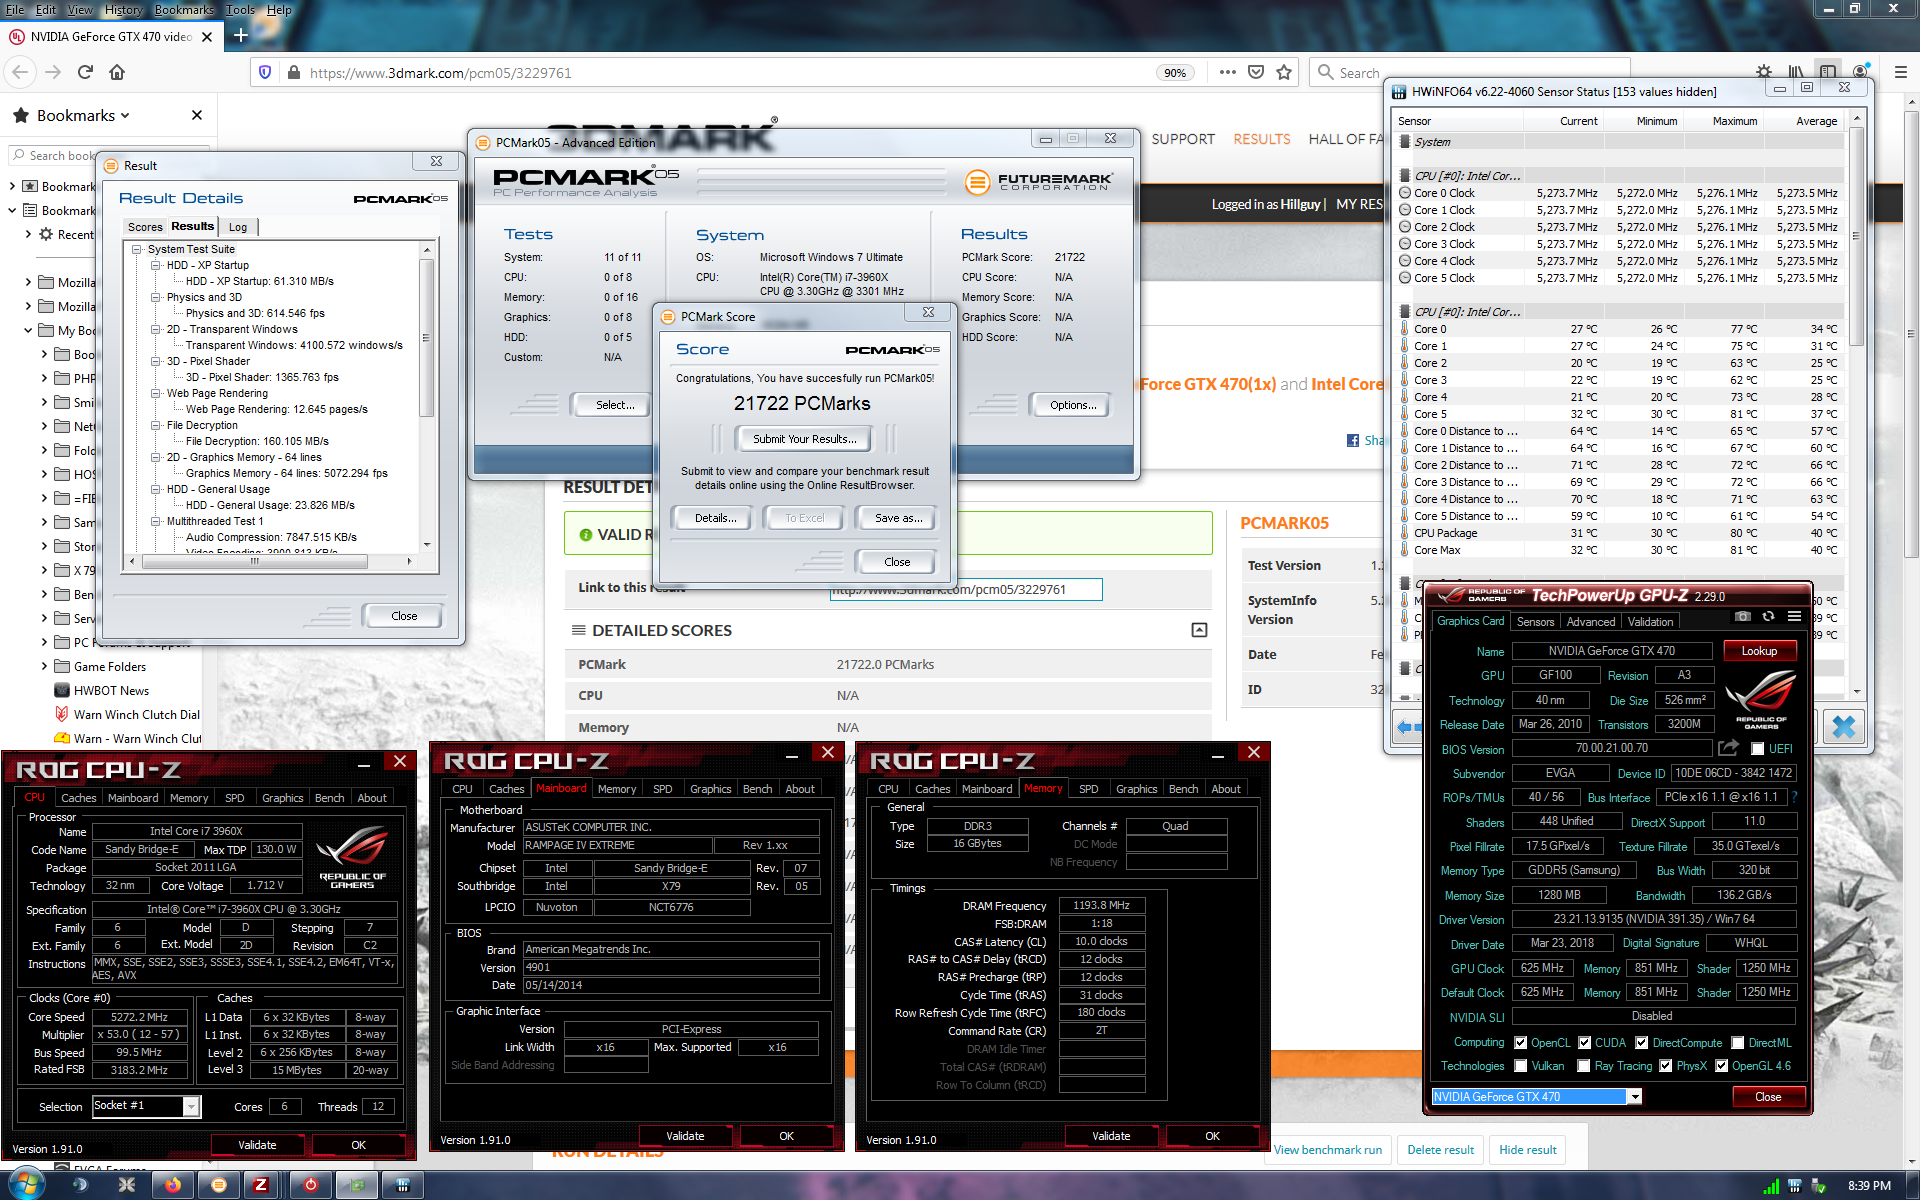Toggle the Ray Tracing checkbox

(x=1583, y=1066)
